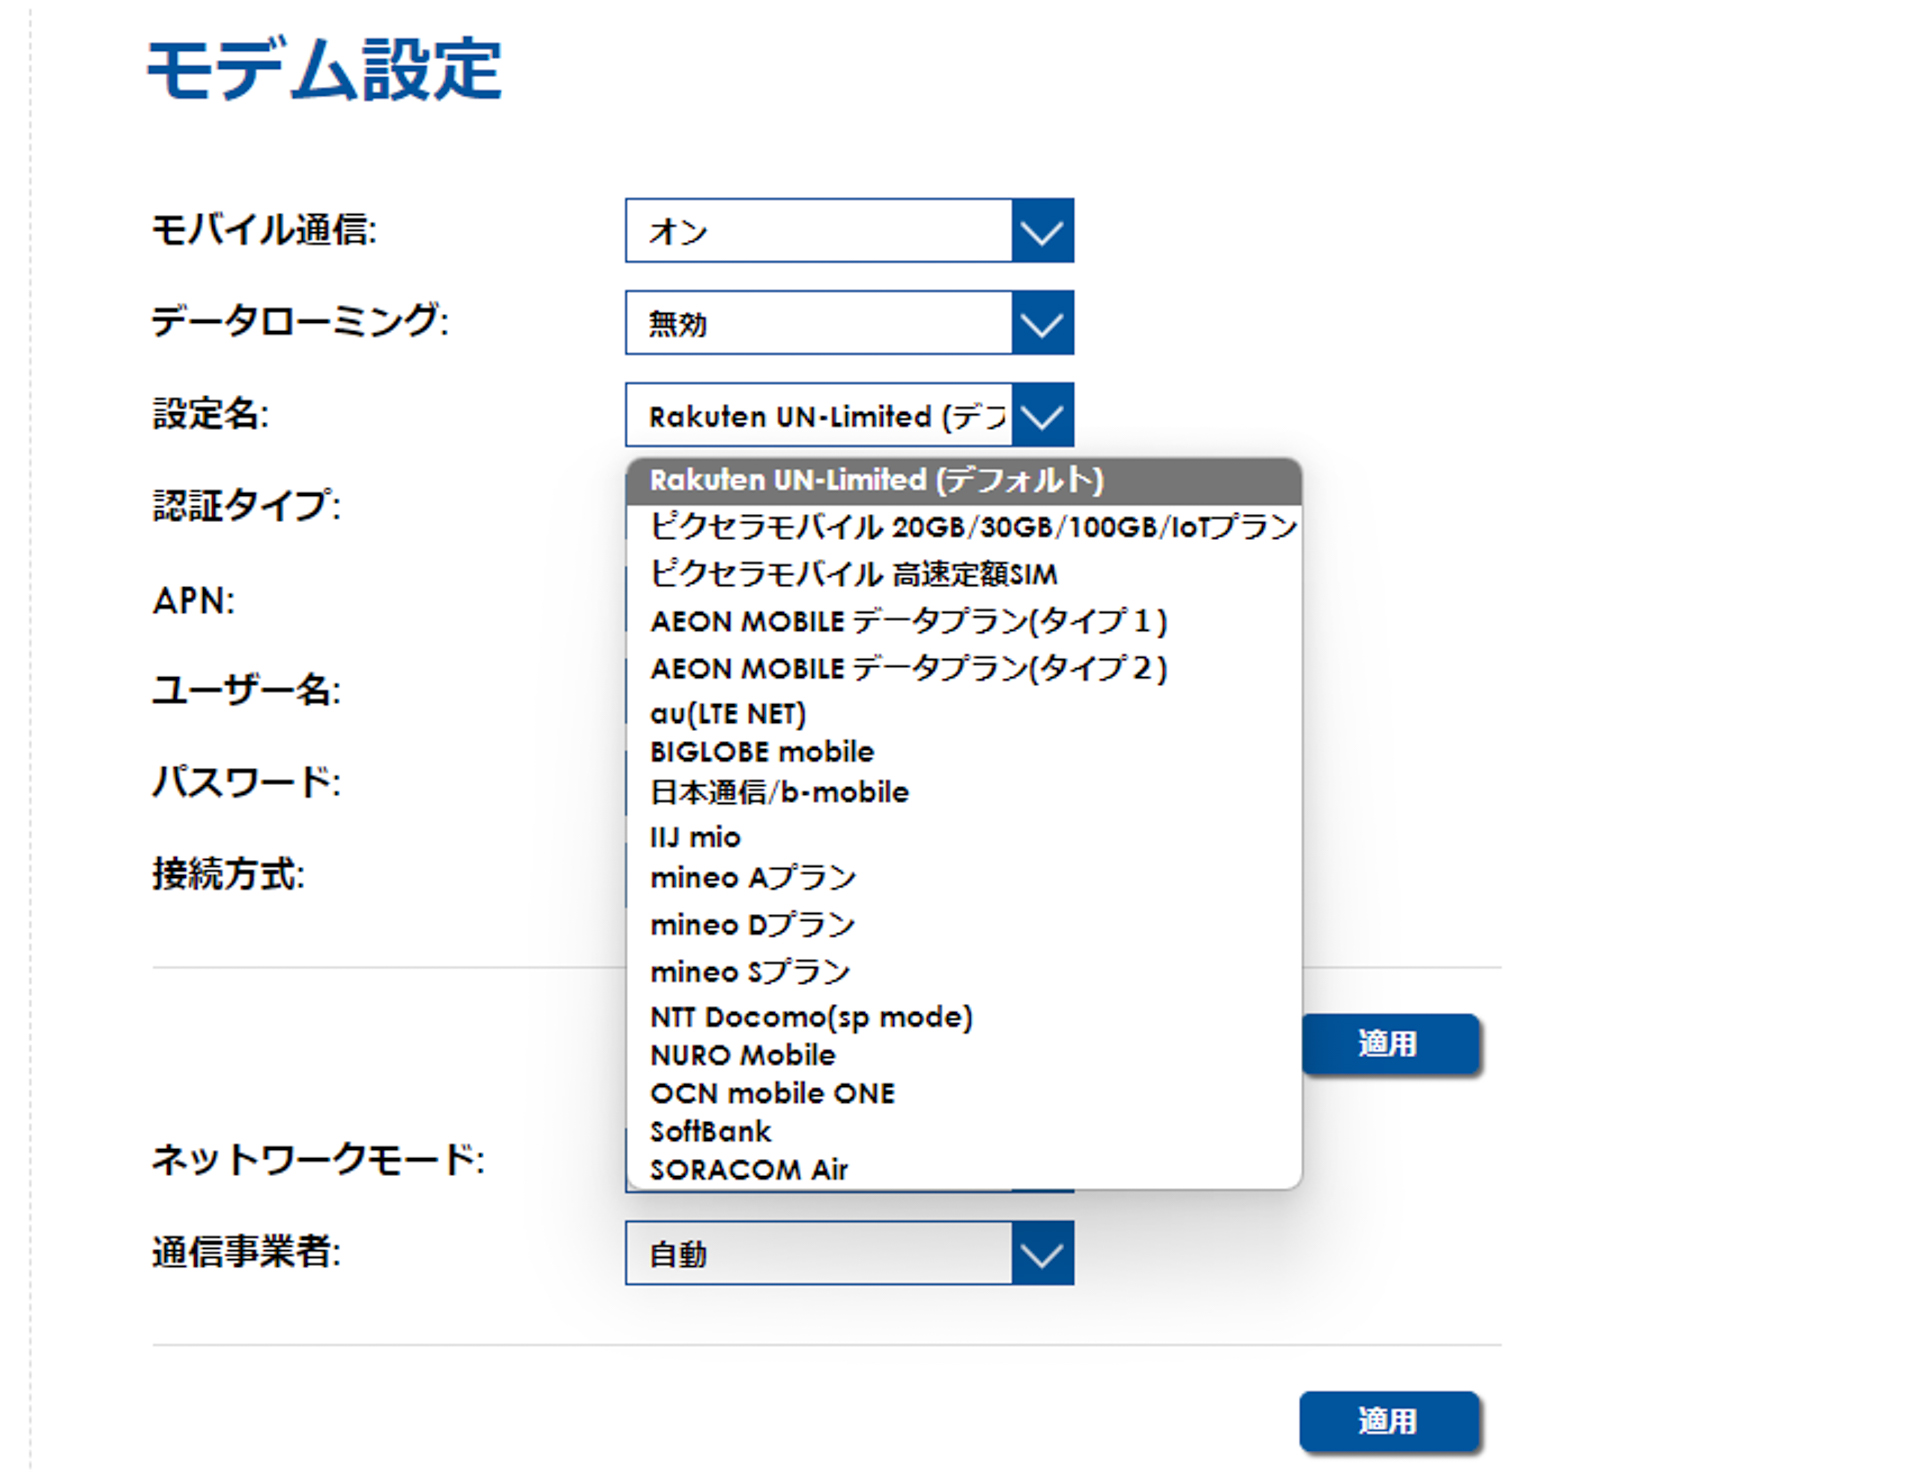Click the bottom 適用 button to apply settings
Viewport: 1920px width, 1472px height.
(1388, 1420)
